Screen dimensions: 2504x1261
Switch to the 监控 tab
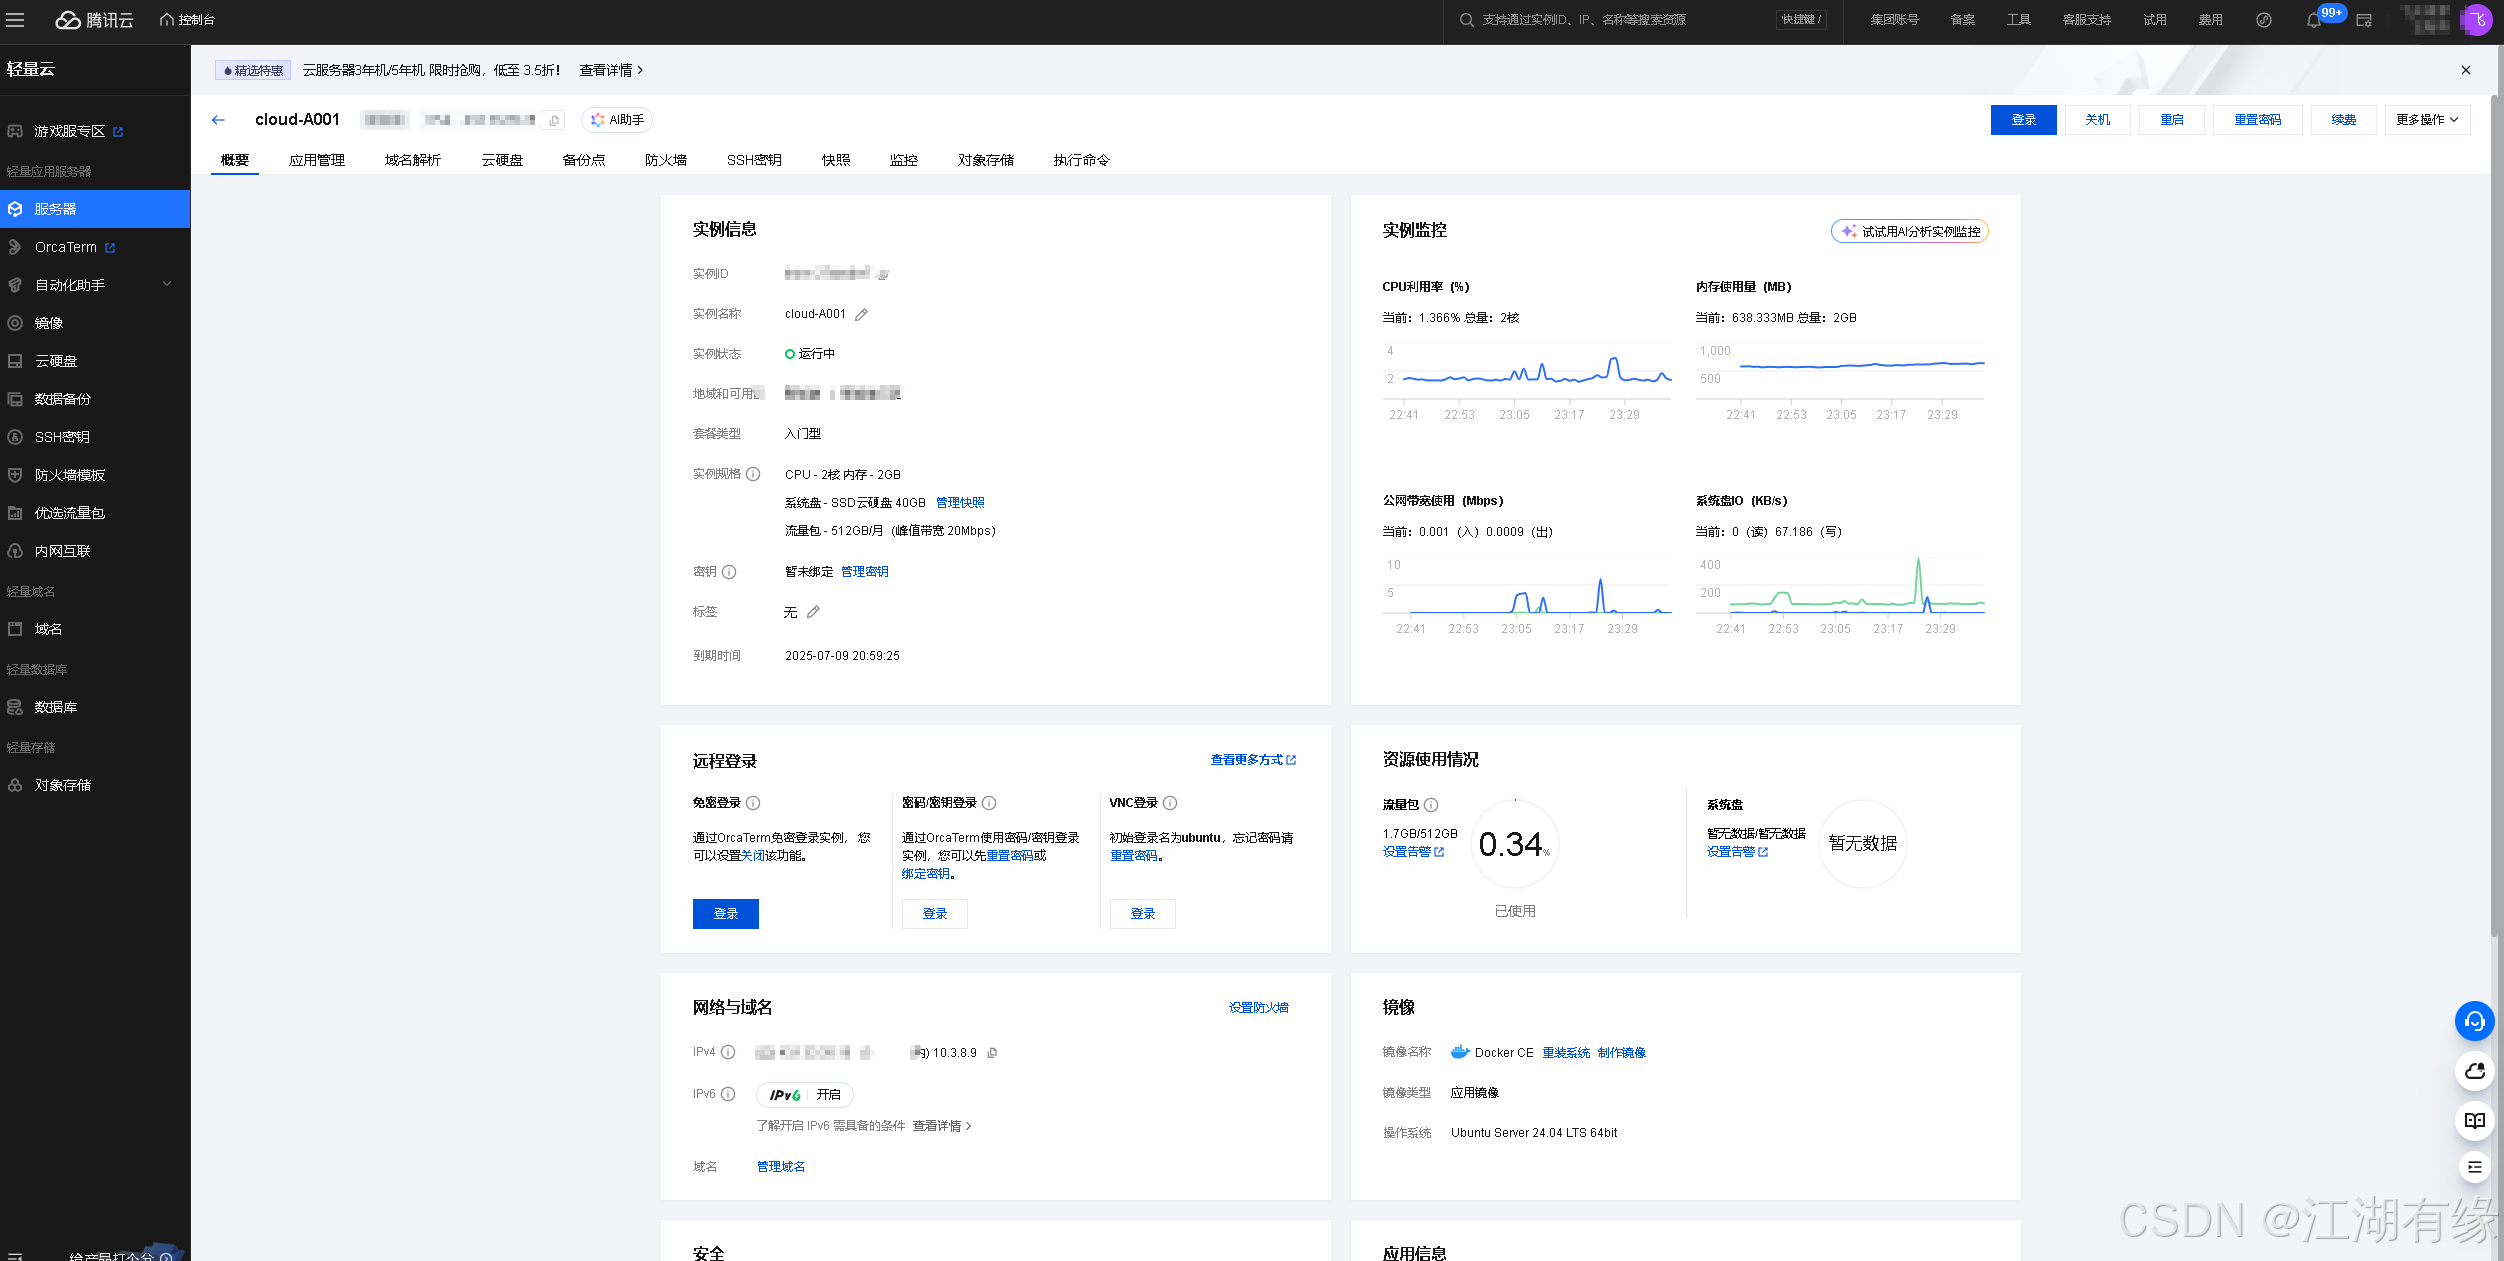click(903, 160)
